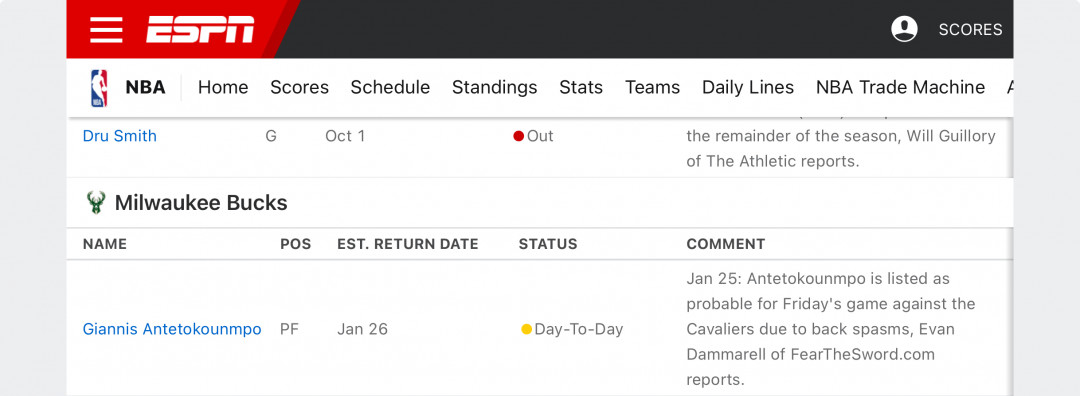Click the yellow Day-To-Day status dot

(526, 329)
